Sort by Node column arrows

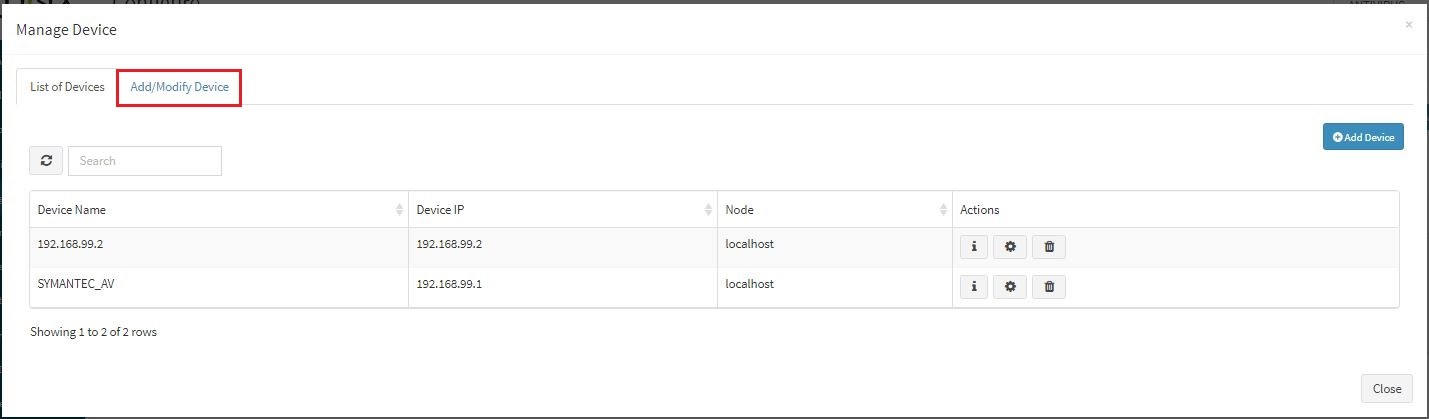943,210
